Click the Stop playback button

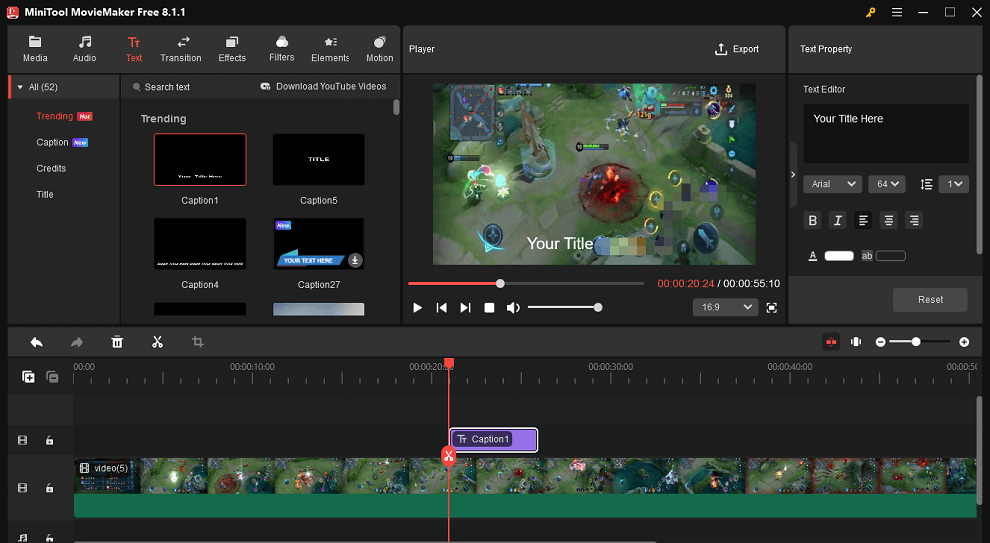click(x=489, y=308)
